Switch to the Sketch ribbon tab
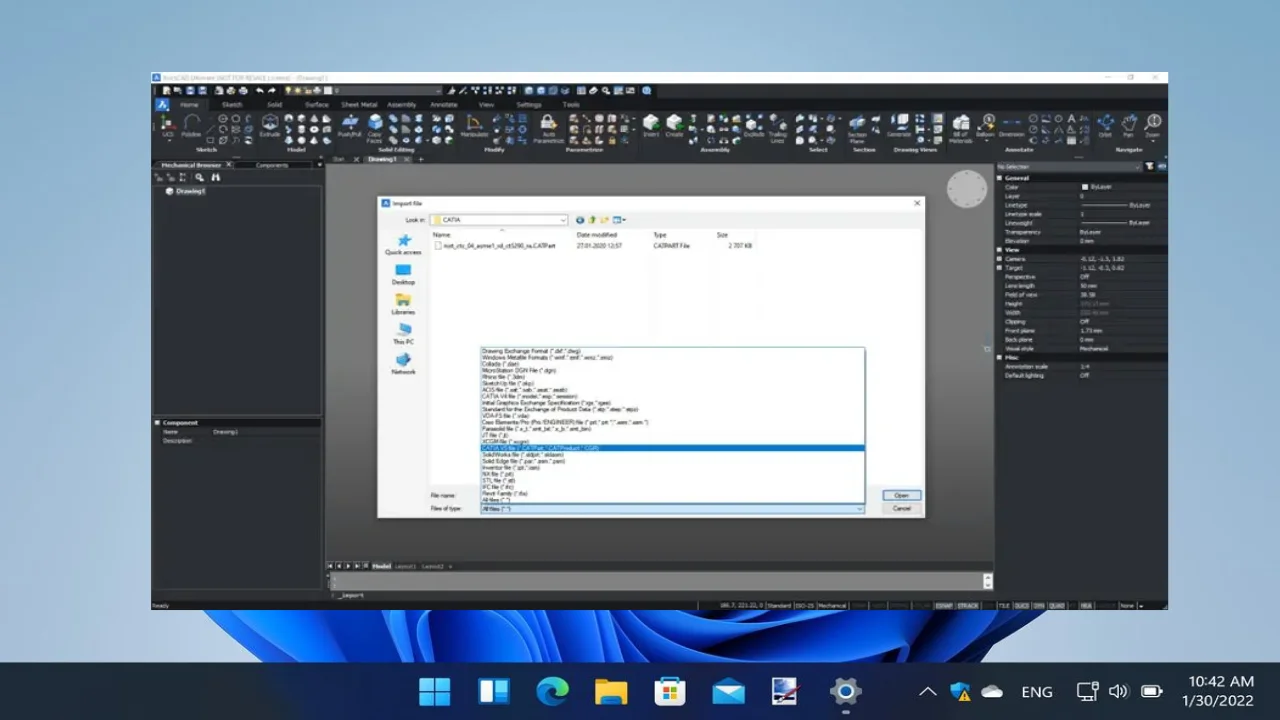 pos(232,104)
